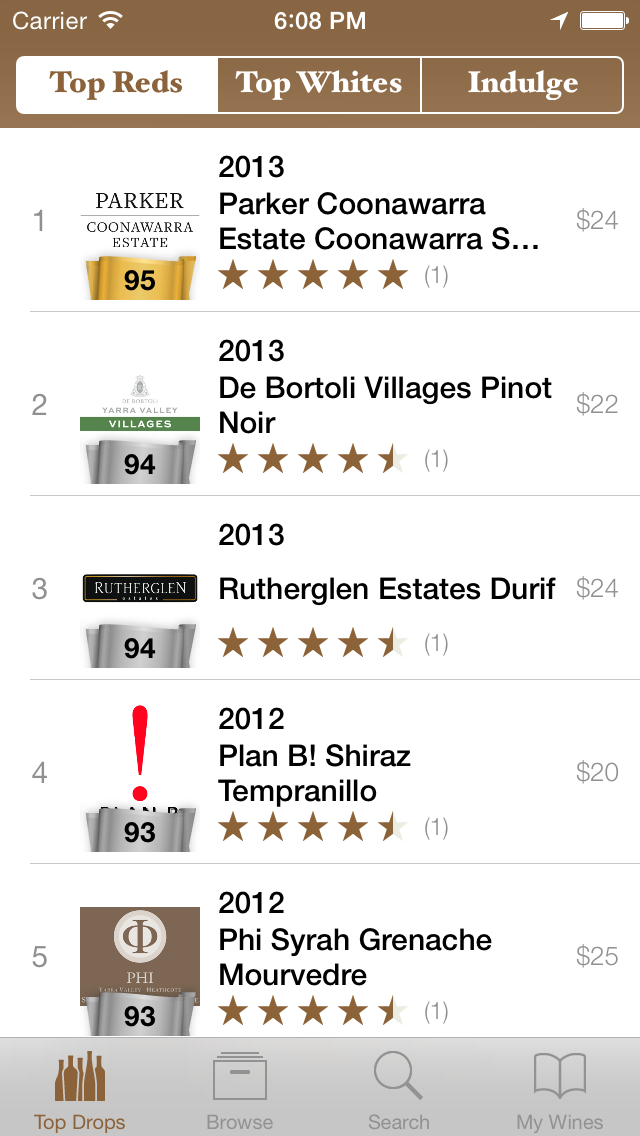Open the Indulge tab

click(521, 85)
